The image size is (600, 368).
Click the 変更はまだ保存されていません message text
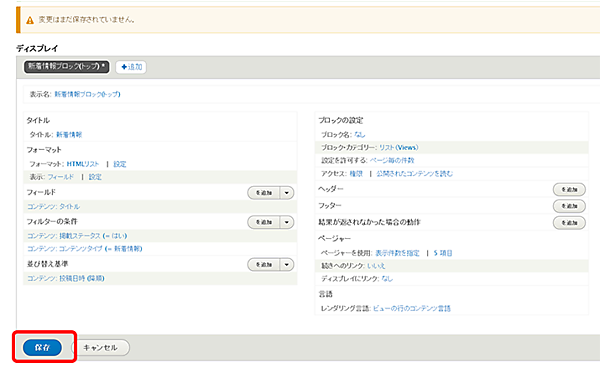click(86, 20)
